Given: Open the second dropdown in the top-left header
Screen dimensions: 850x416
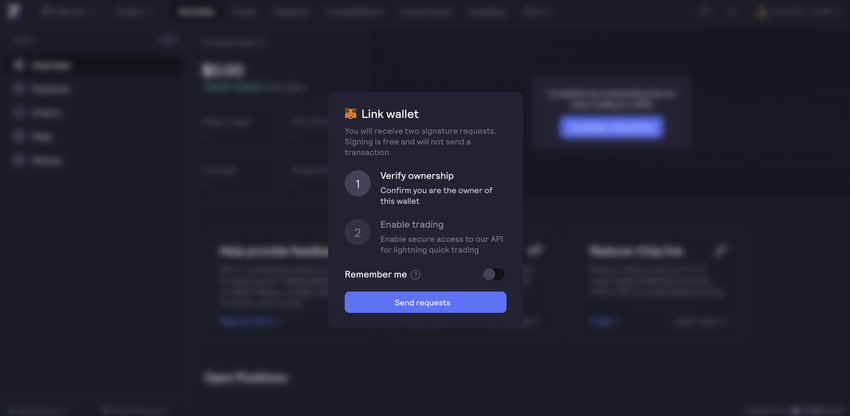Looking at the screenshot, I should pyautogui.click(x=136, y=12).
